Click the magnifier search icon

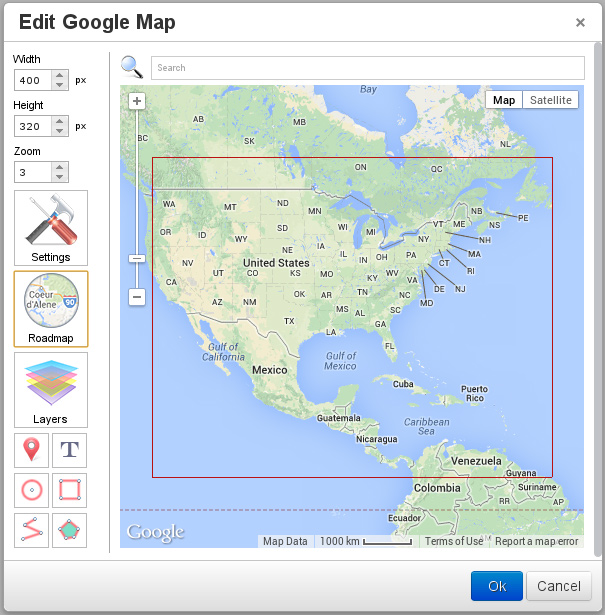(132, 67)
